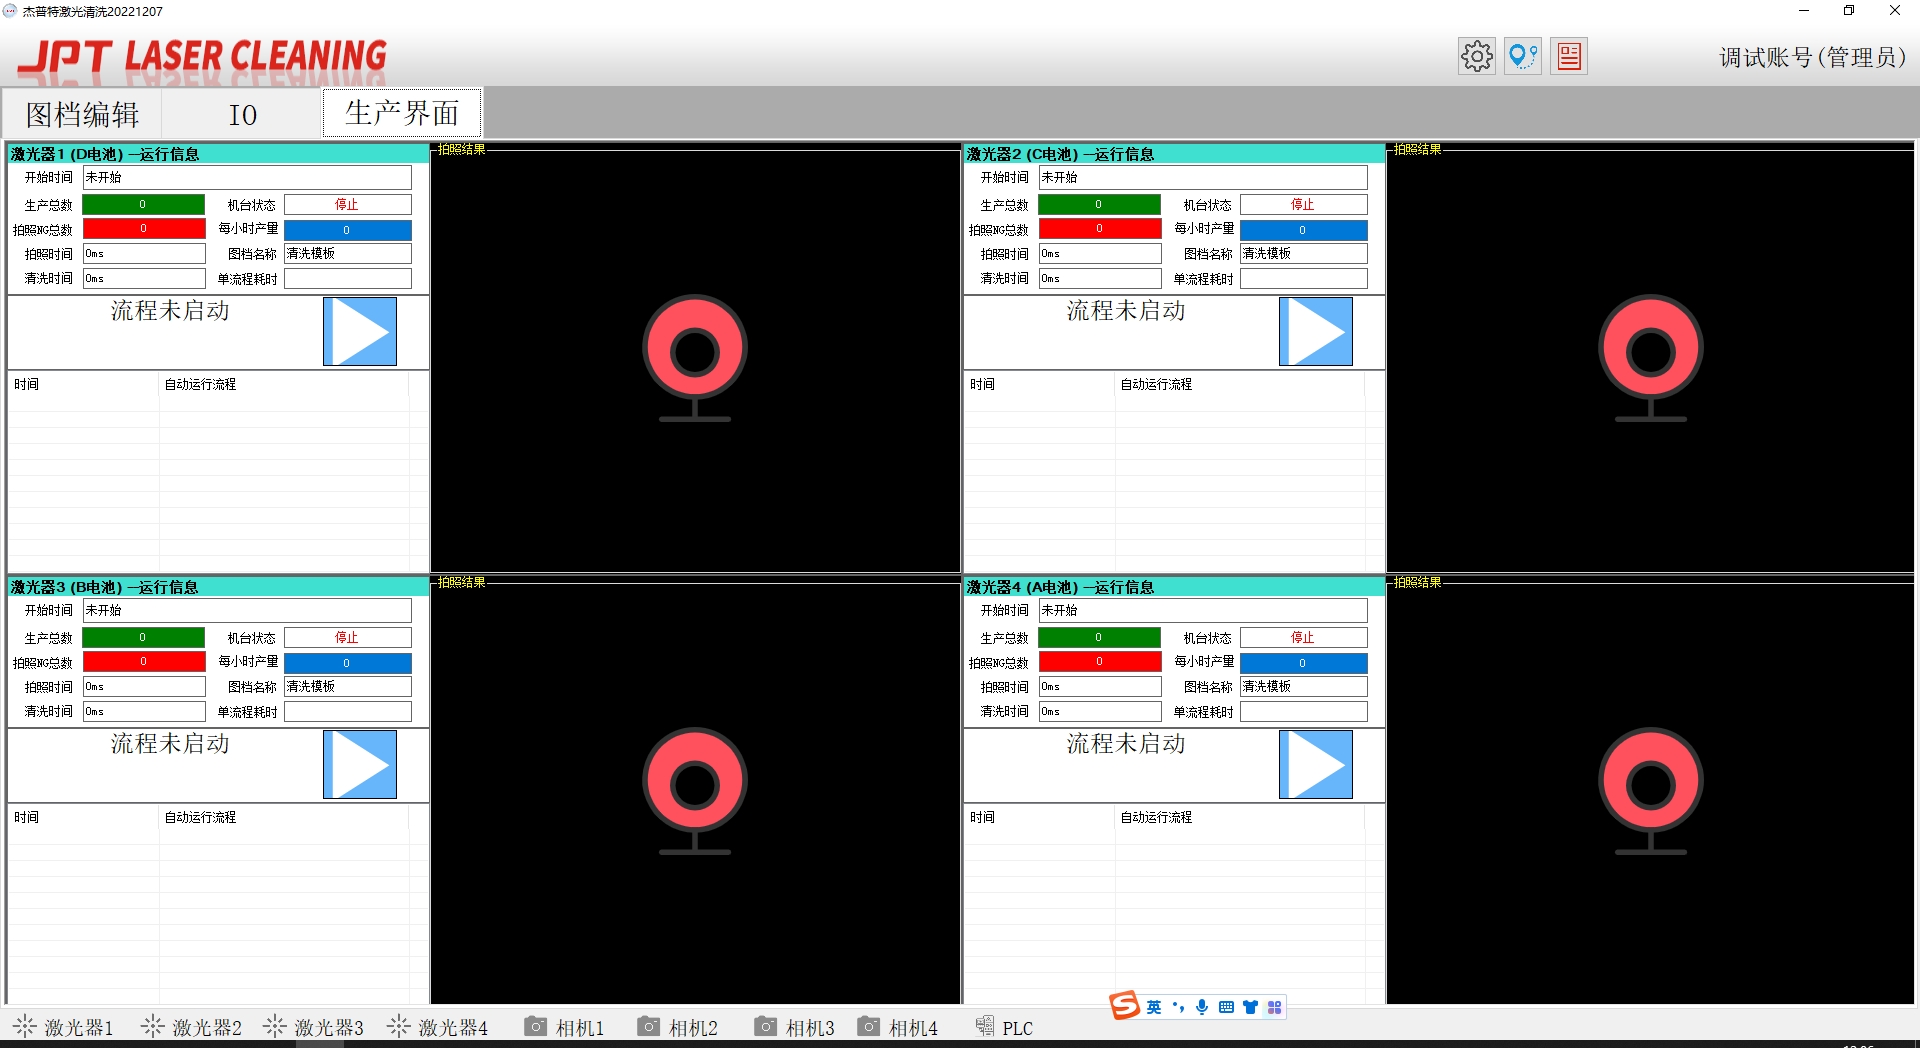This screenshot has width=1920, height=1048.
Task: Click the Sogou microphone voice input icon
Action: point(1202,1007)
